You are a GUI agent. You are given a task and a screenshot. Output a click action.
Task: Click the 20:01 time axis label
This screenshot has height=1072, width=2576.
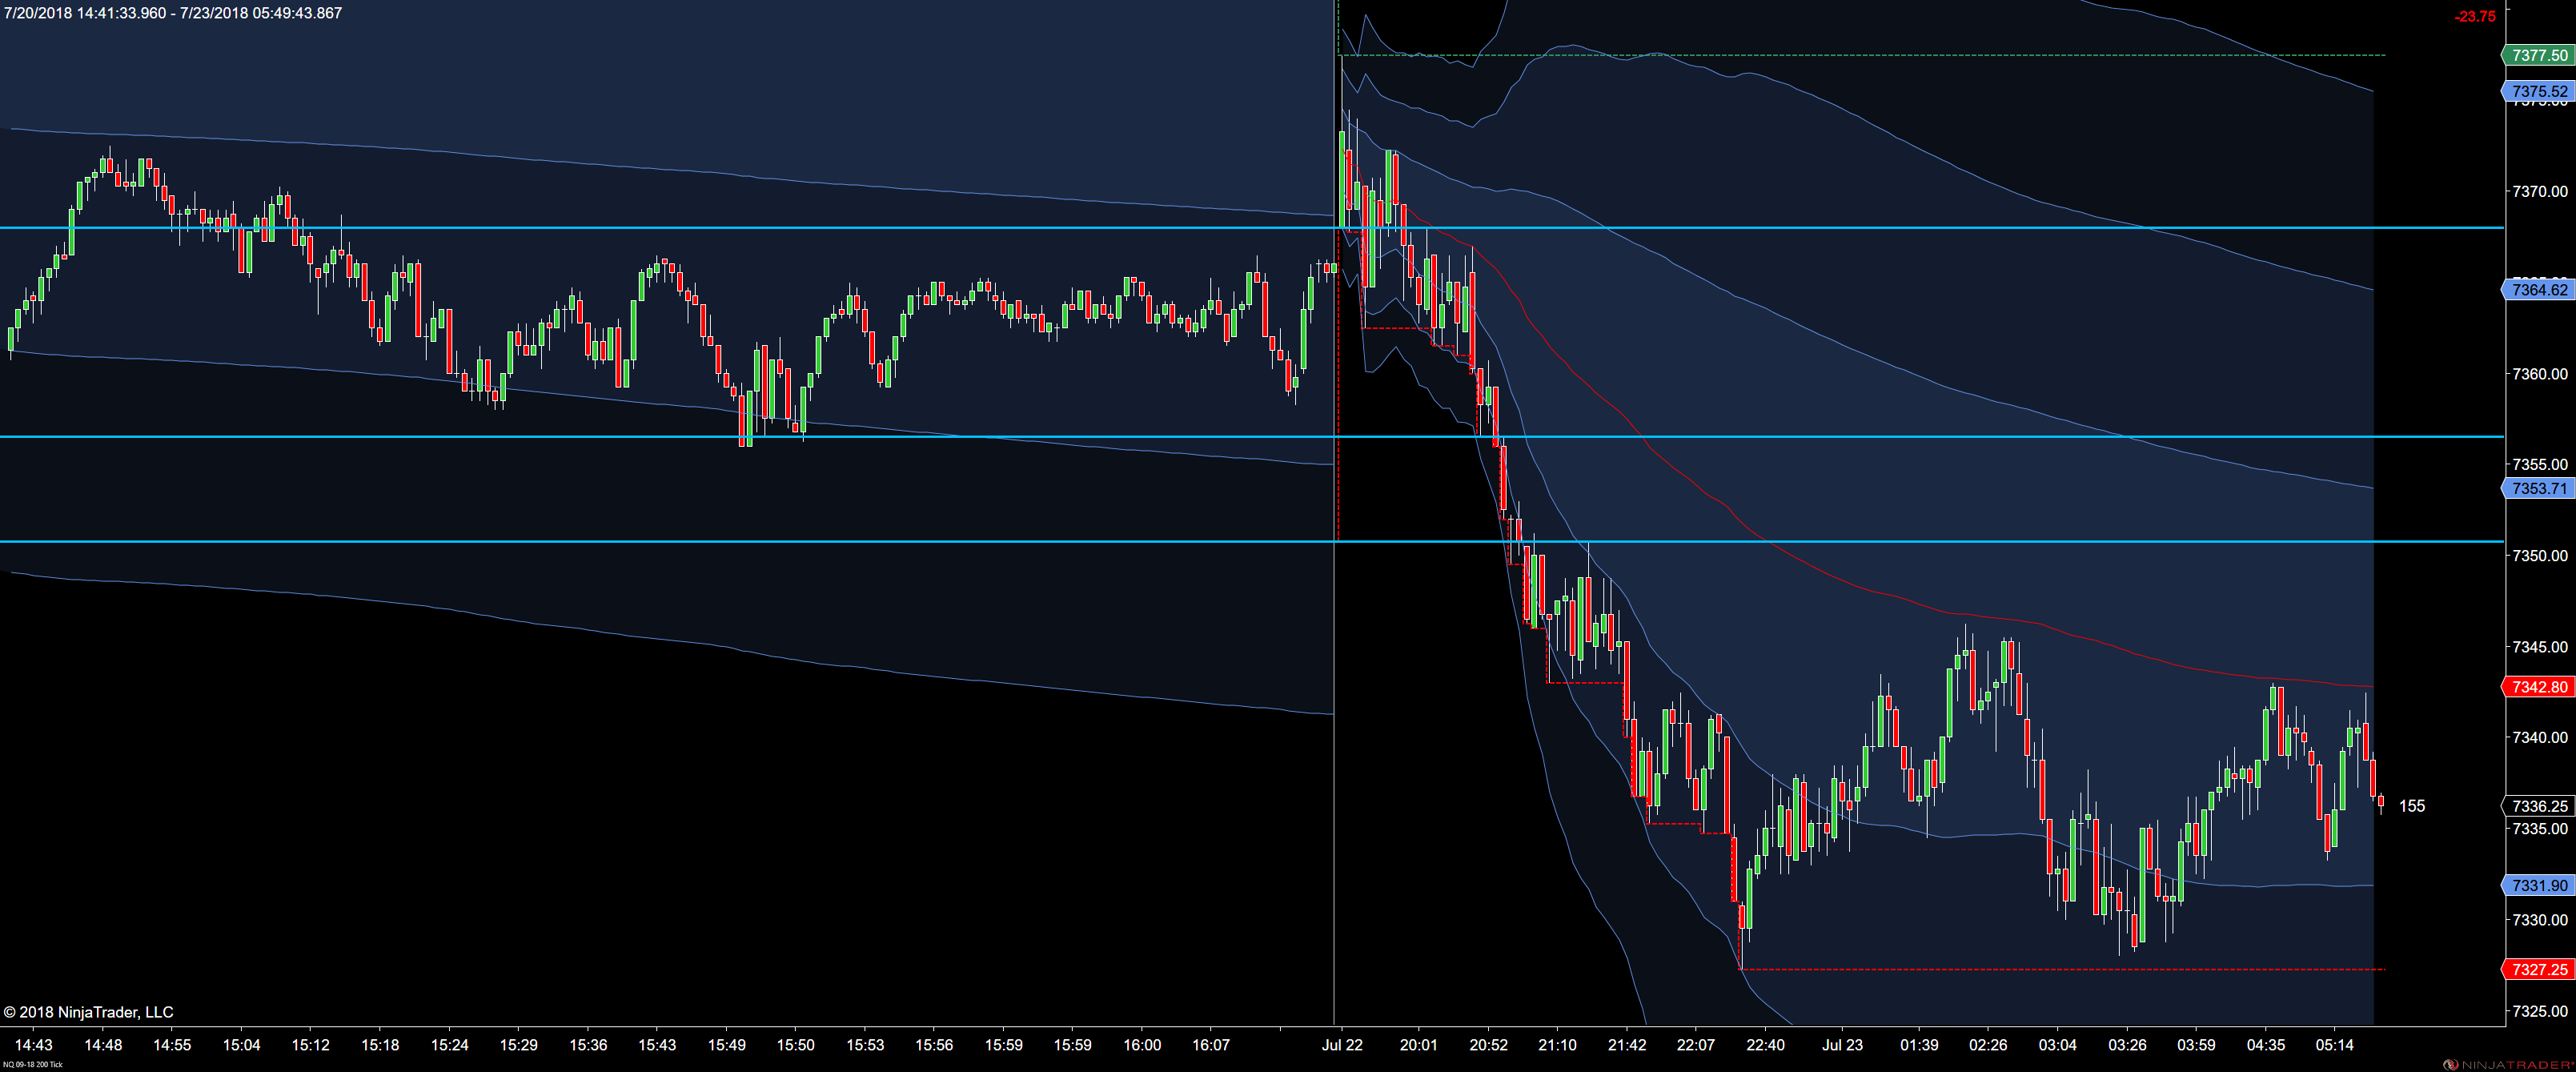click(1418, 1045)
